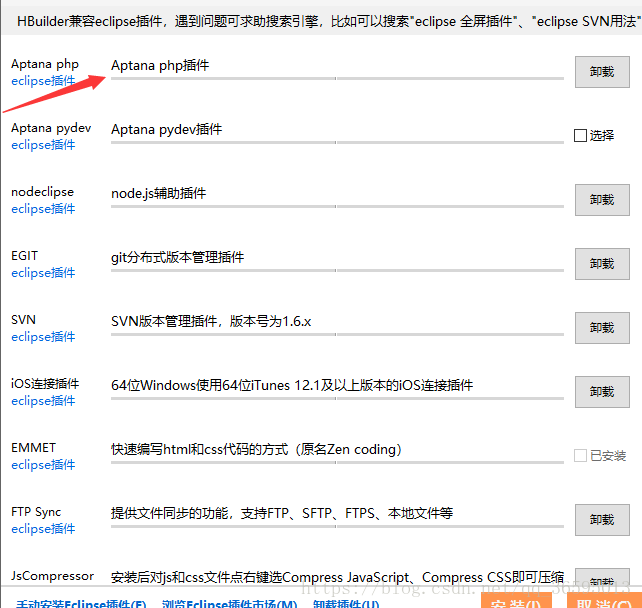The width and height of the screenshot is (642, 608).
Task: Click the Zen coding description text
Action: point(256,450)
